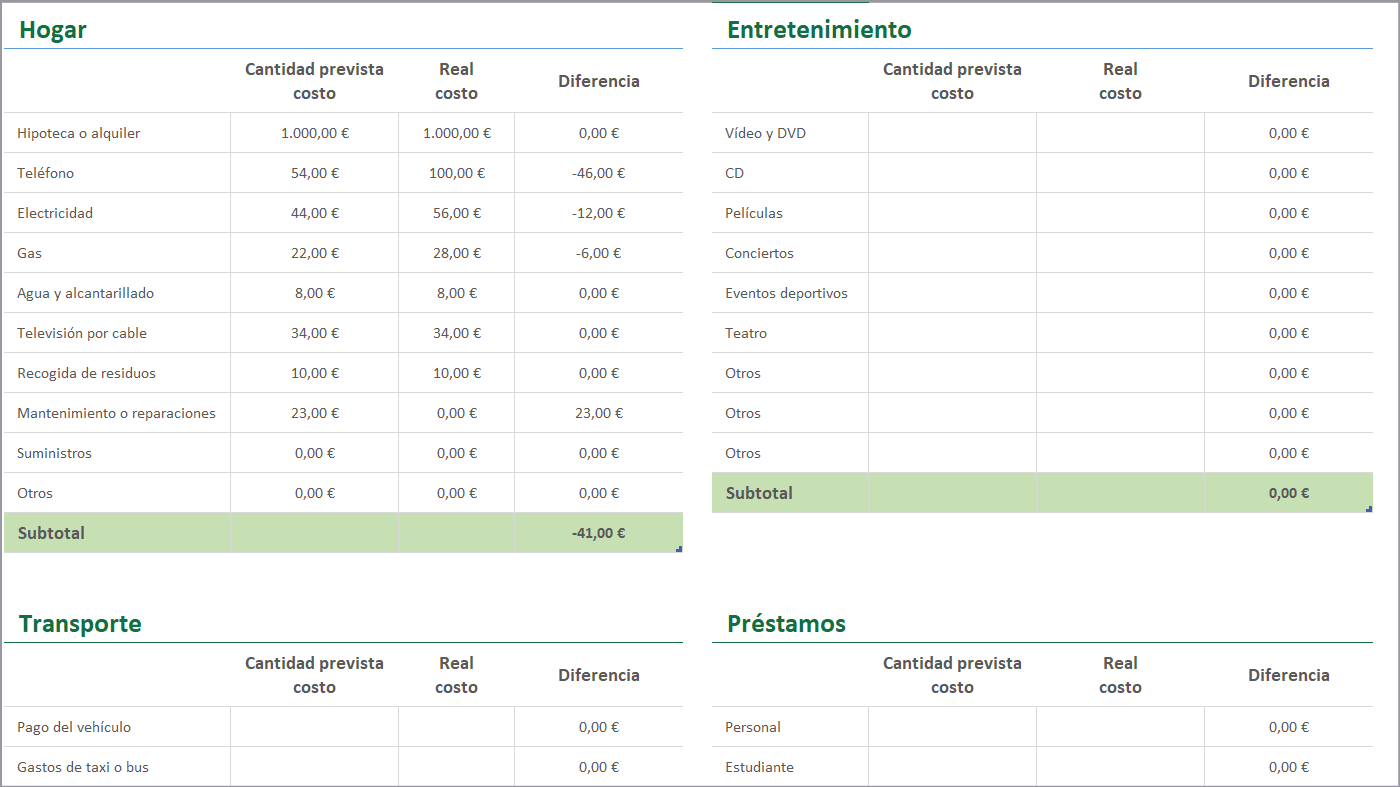Select the Hogar Subtotal label

tap(51, 533)
